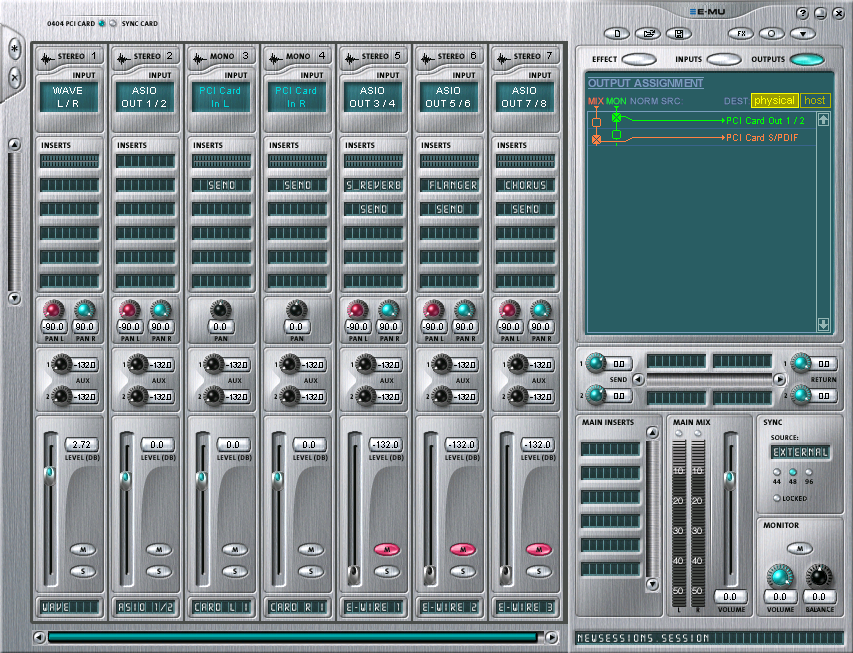The width and height of the screenshot is (853, 653).
Task: Open a session using the folder icon
Action: [648, 34]
